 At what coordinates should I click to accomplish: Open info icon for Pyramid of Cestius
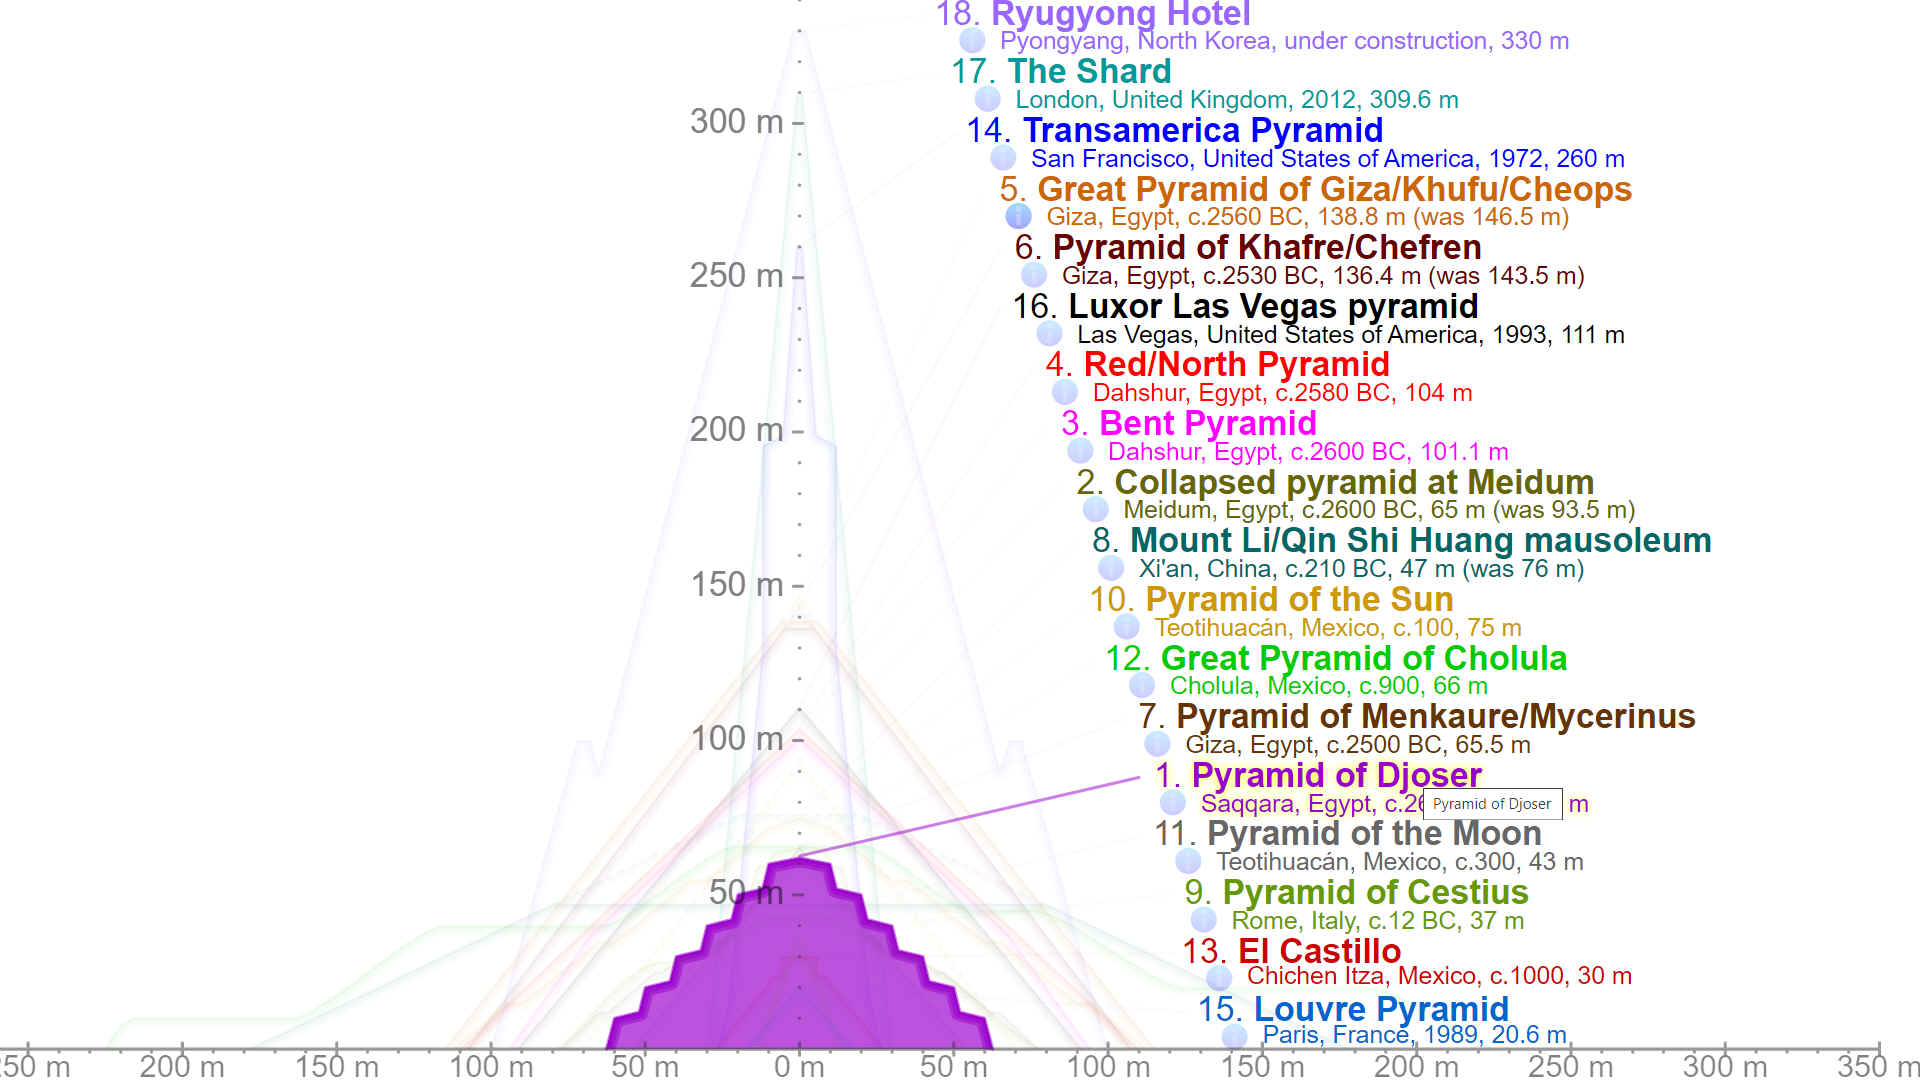[x=1203, y=919]
